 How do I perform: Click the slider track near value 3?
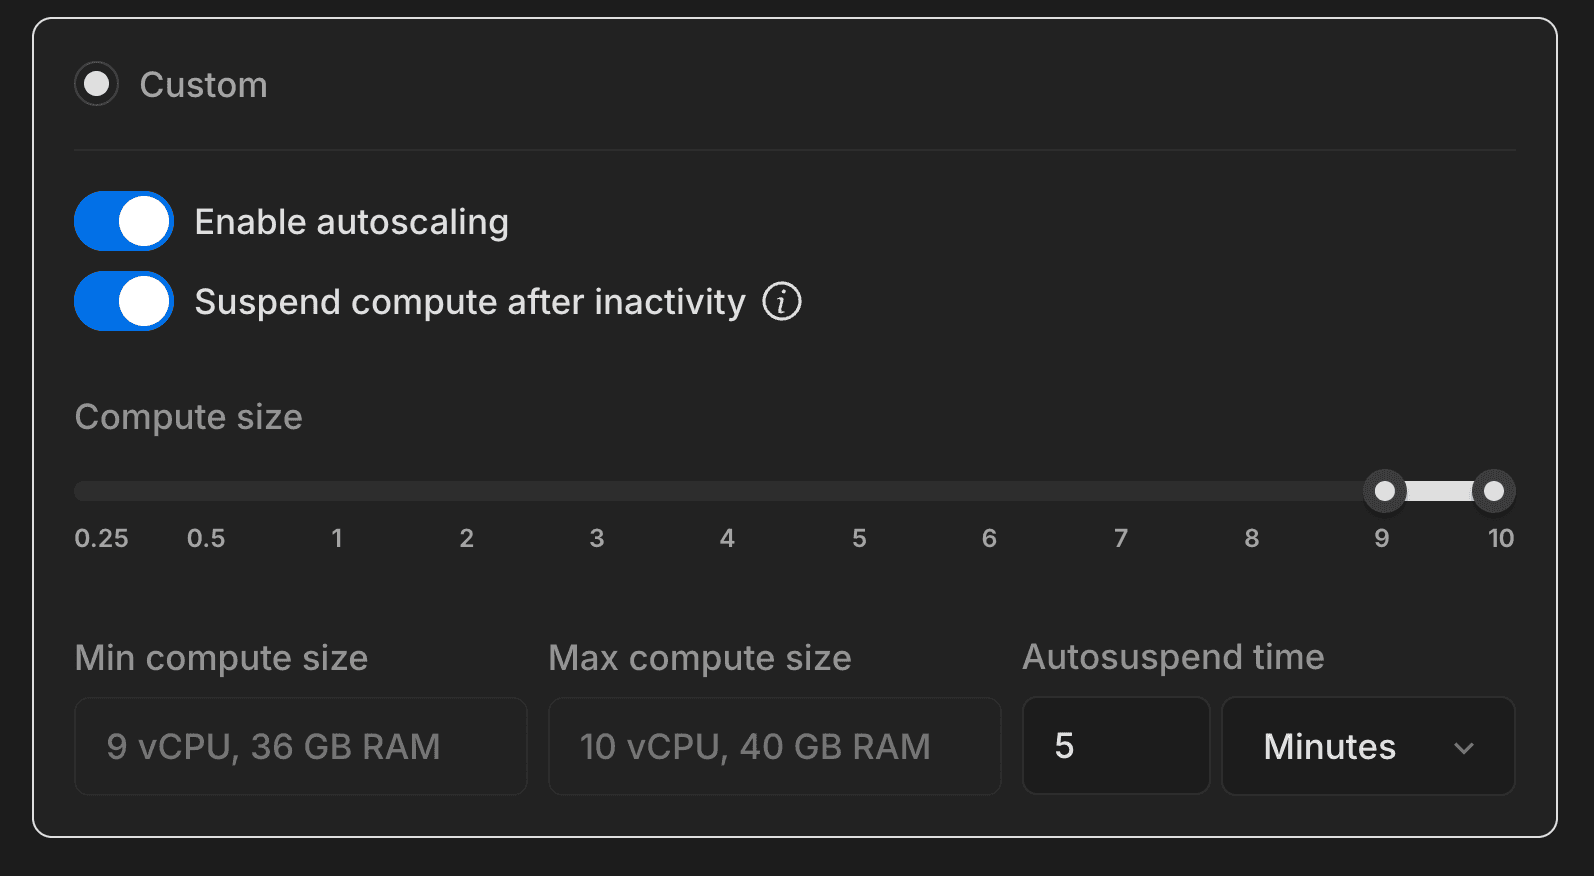[597, 491]
